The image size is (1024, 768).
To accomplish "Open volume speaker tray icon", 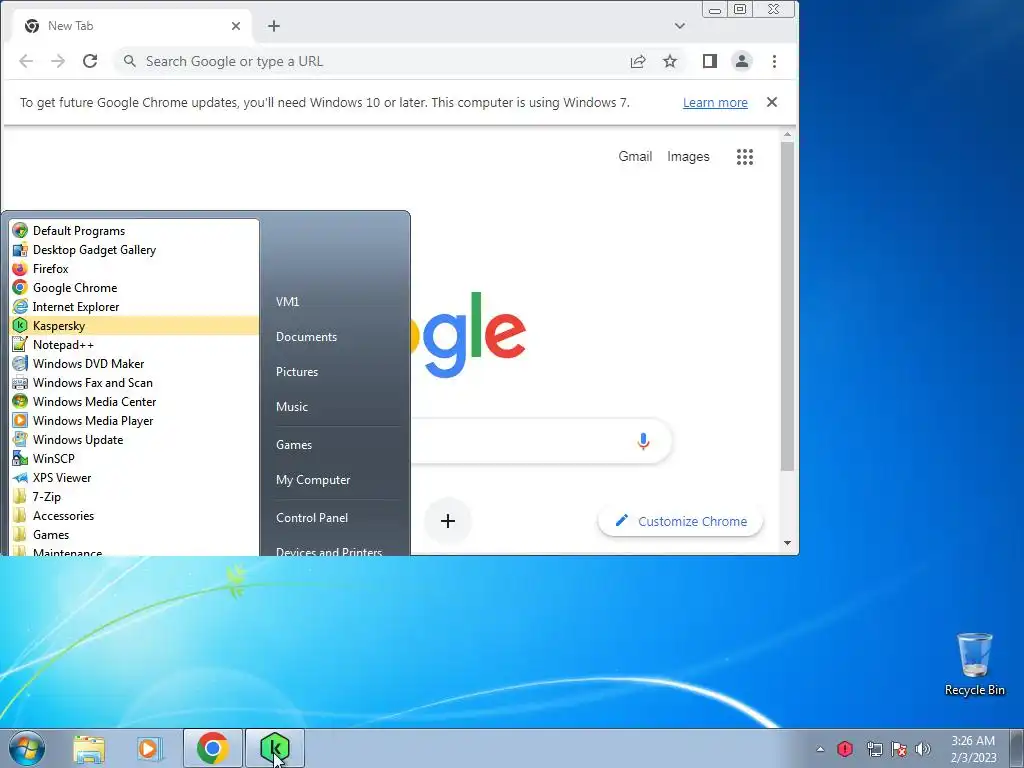I will (923, 749).
